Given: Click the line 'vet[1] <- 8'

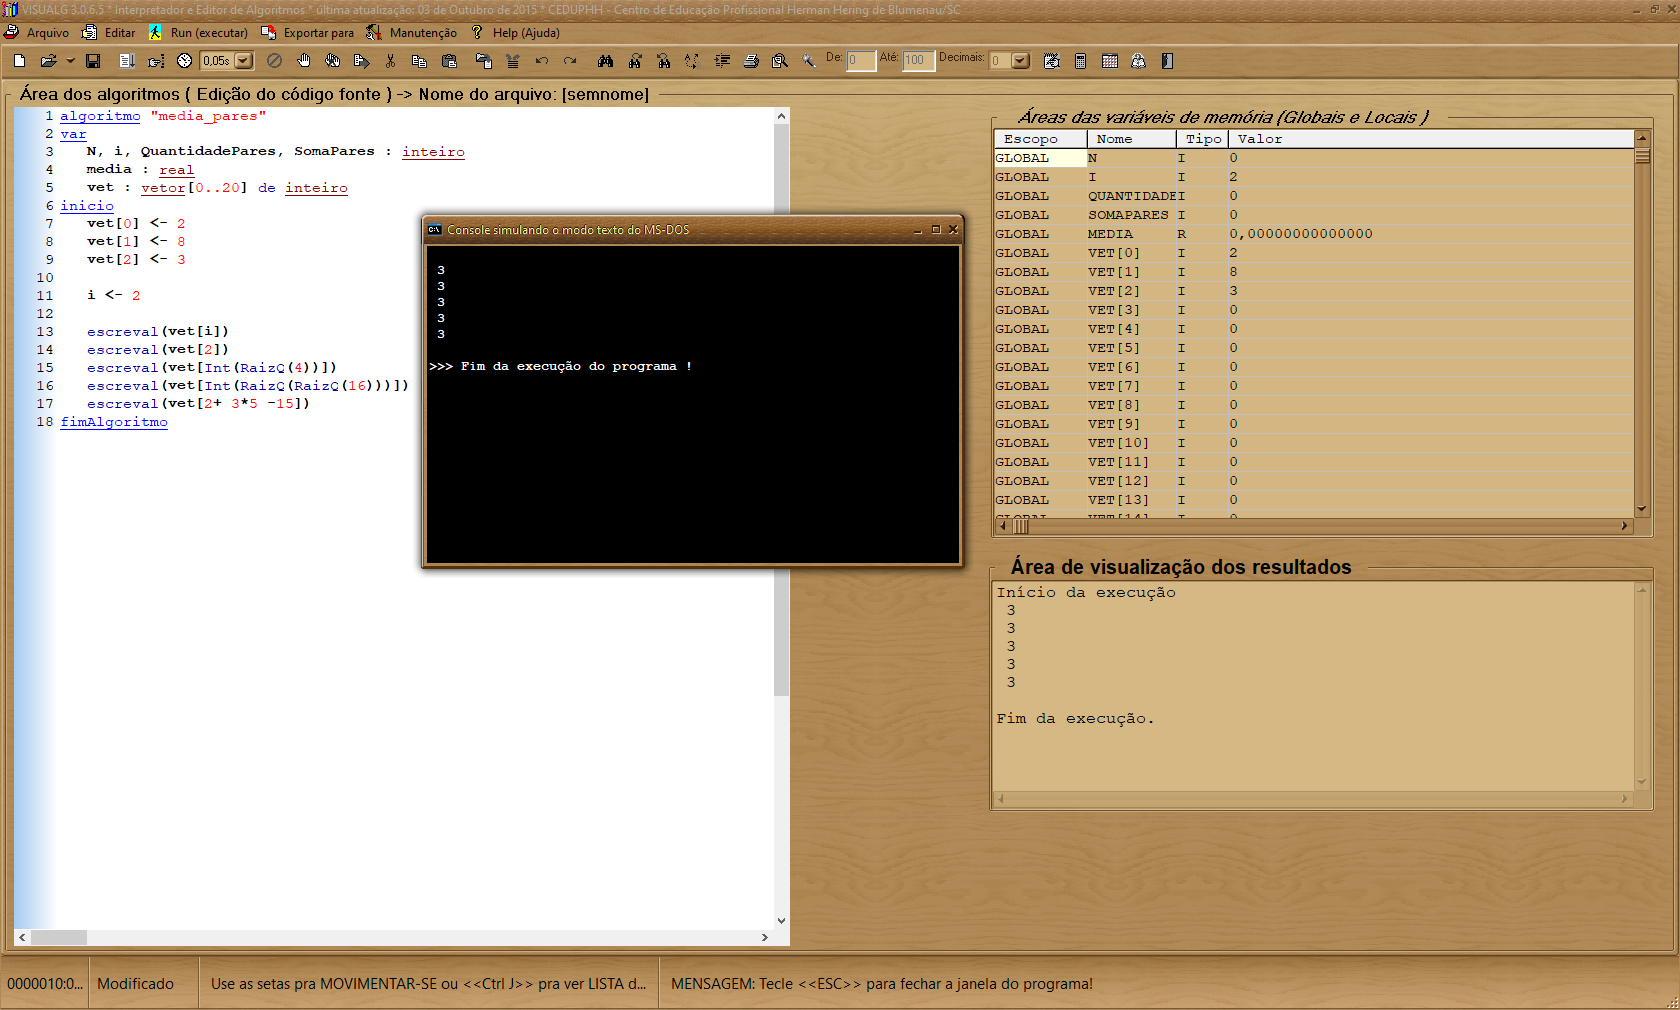Looking at the screenshot, I should [136, 242].
